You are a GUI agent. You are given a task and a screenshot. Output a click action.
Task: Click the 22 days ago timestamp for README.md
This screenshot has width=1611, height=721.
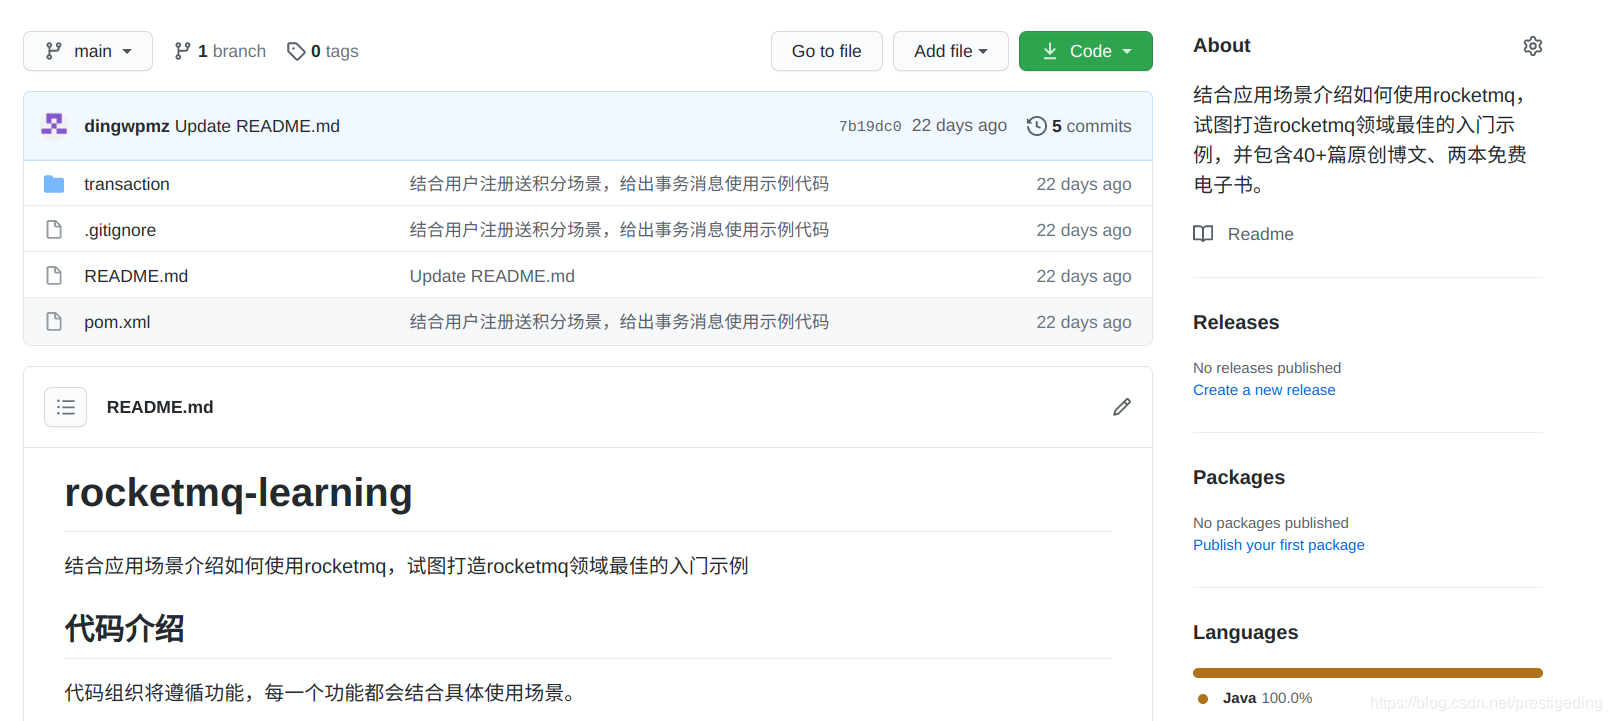coord(1084,276)
